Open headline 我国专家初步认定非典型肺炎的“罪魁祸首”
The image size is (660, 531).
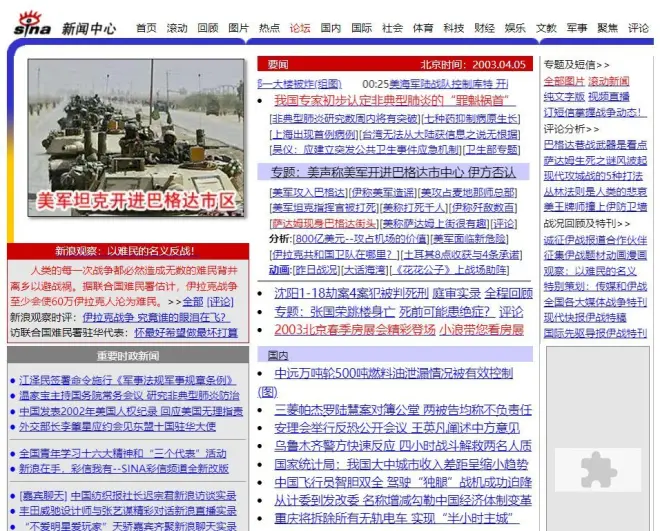click(x=395, y=100)
